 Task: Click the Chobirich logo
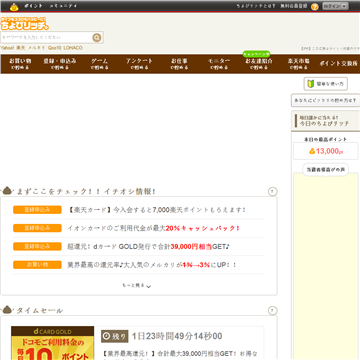tap(24, 24)
